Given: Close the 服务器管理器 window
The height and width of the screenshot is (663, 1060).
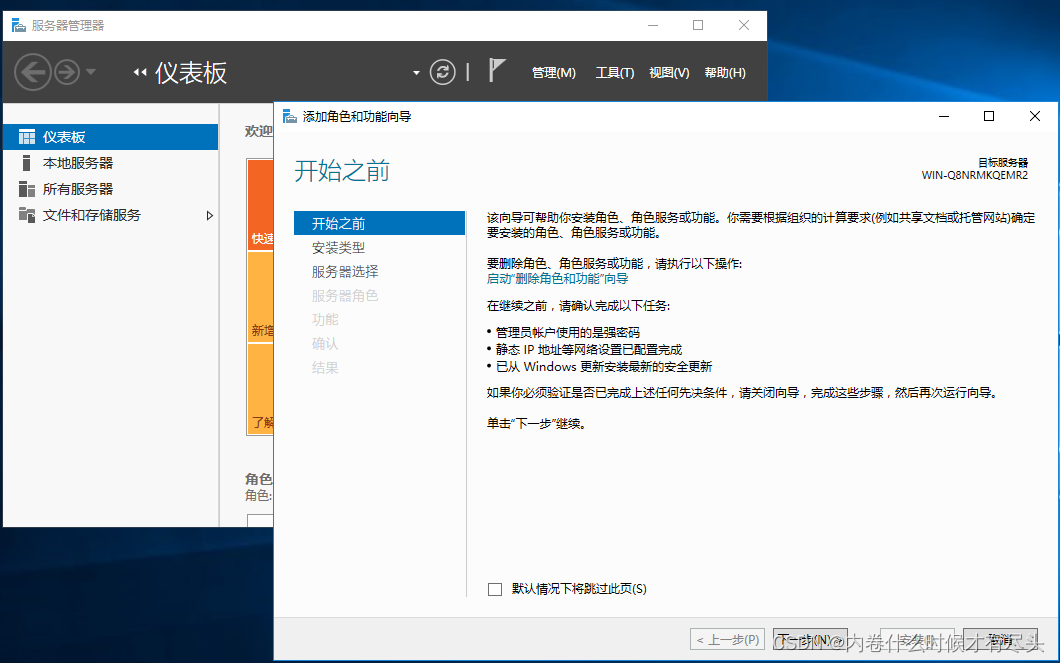Looking at the screenshot, I should 744,25.
